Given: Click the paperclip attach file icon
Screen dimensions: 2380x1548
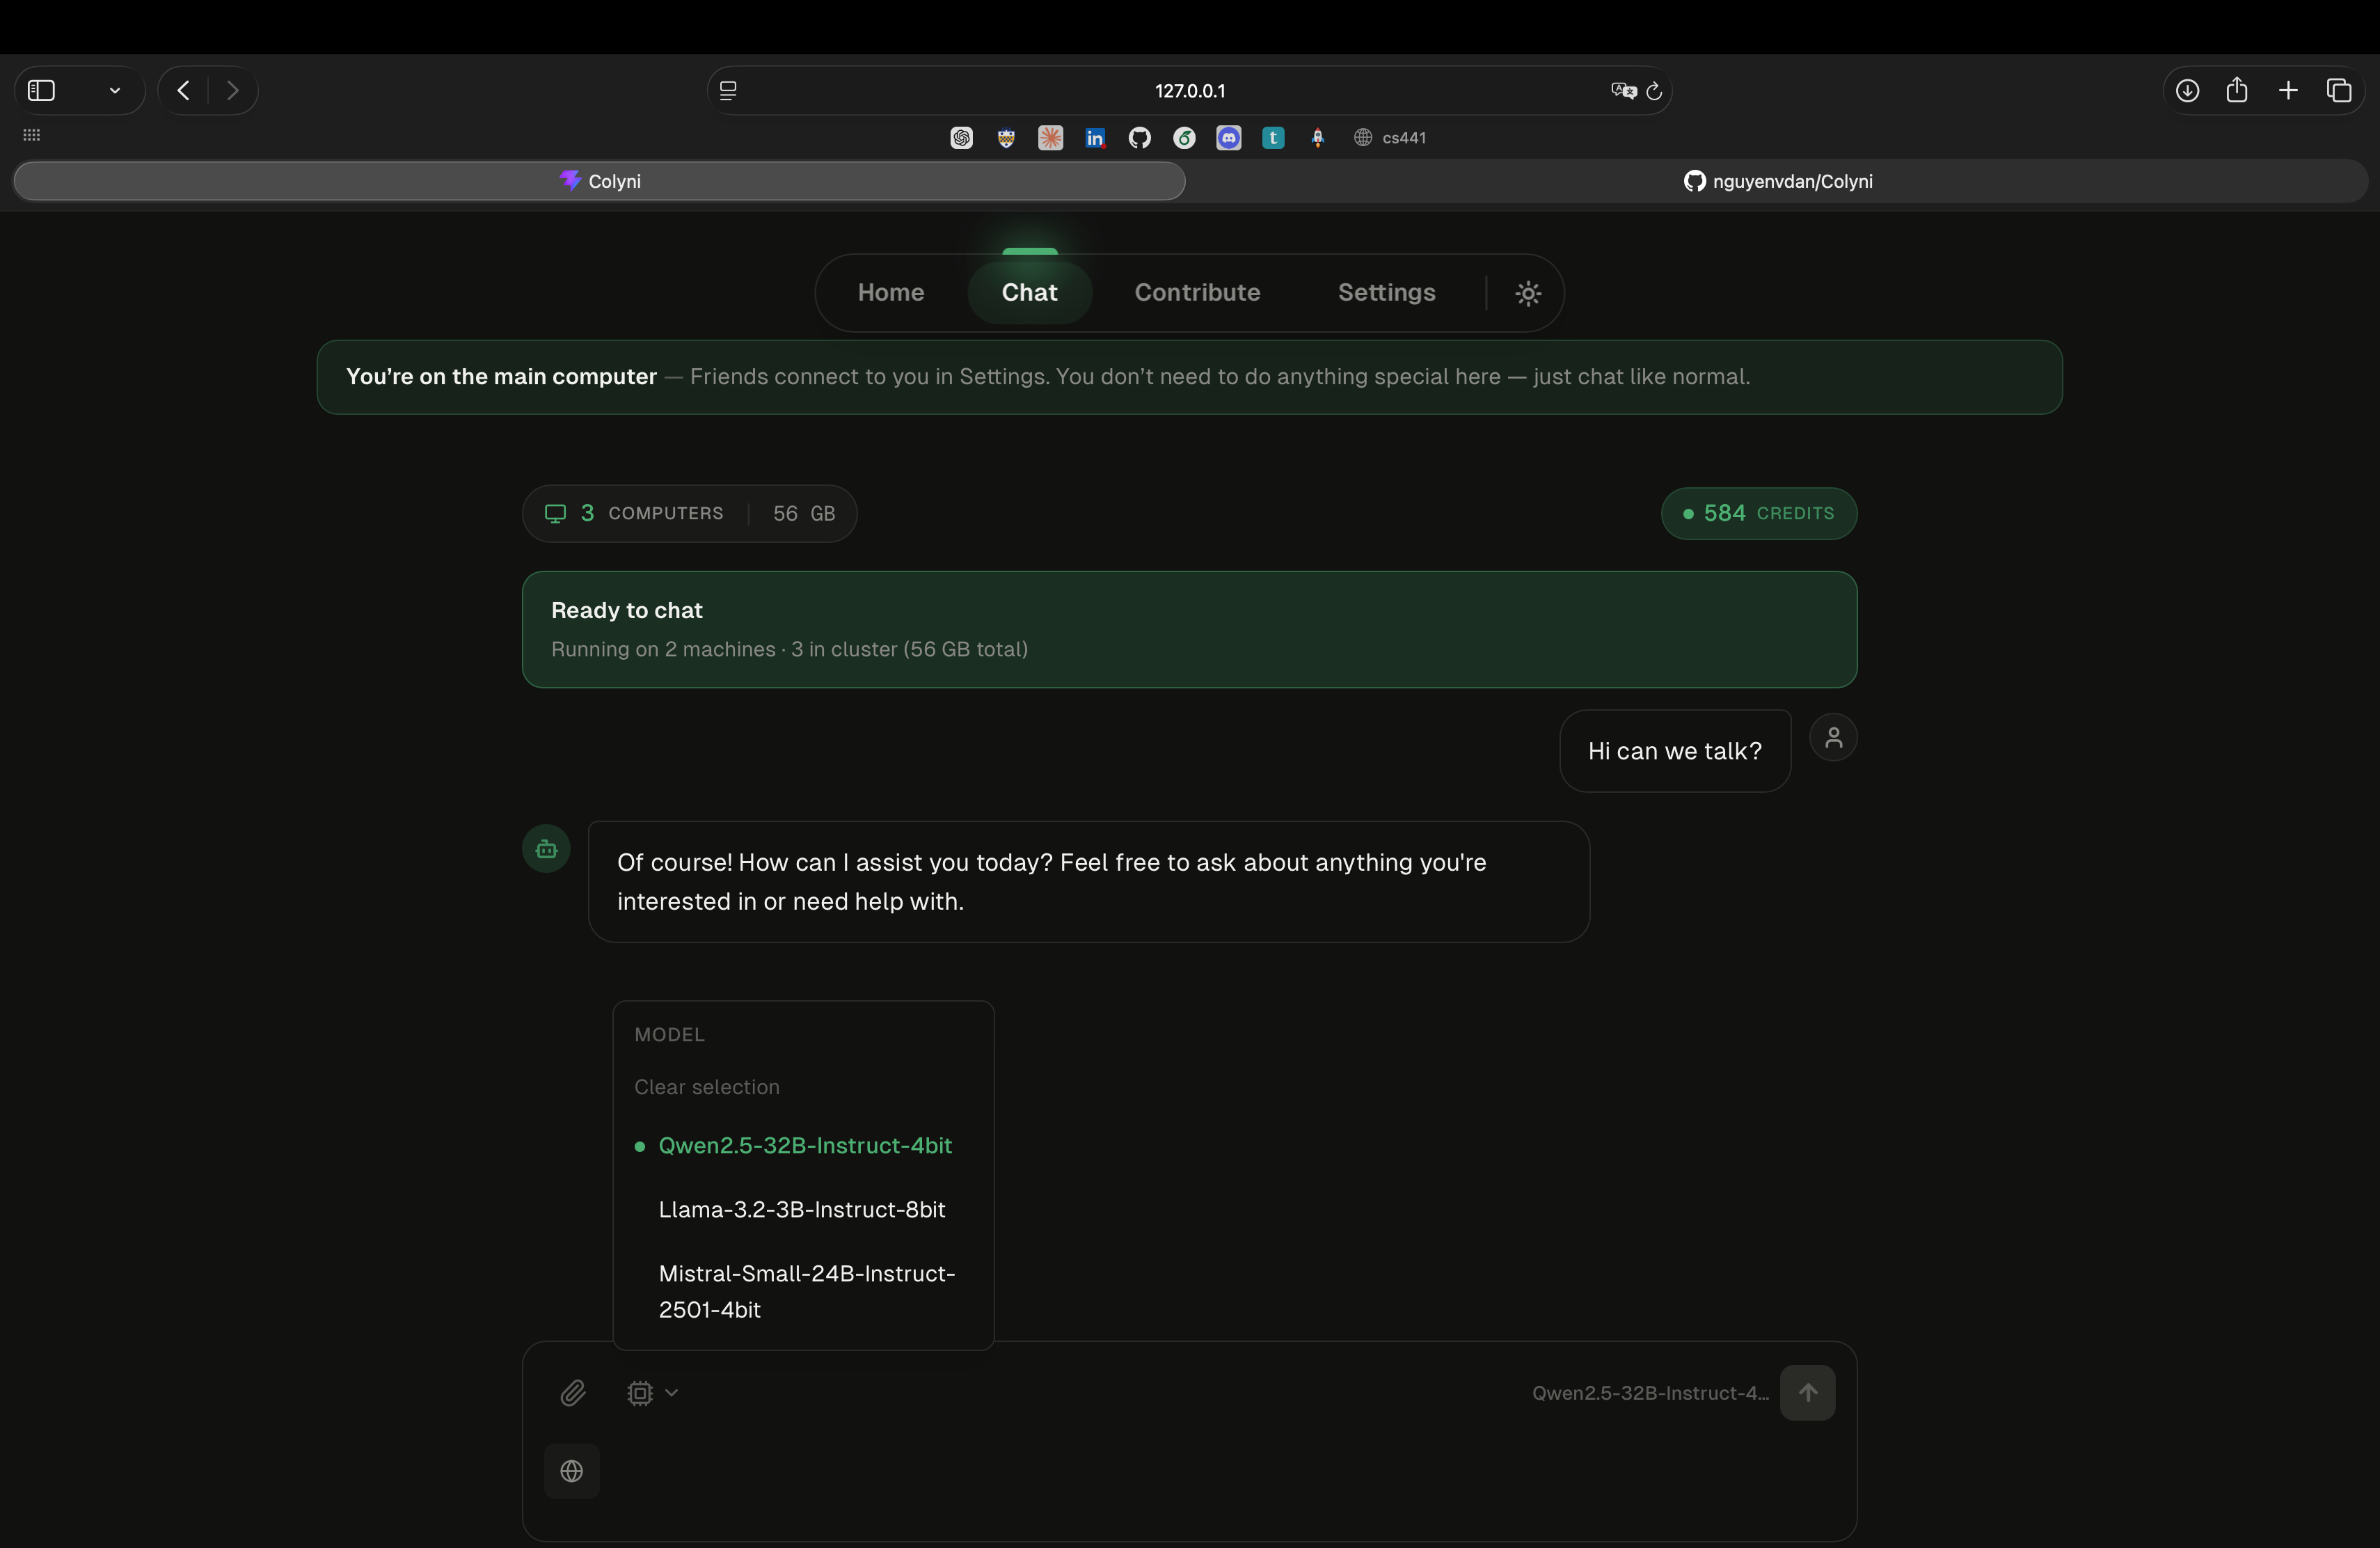Looking at the screenshot, I should pyautogui.click(x=572, y=1392).
